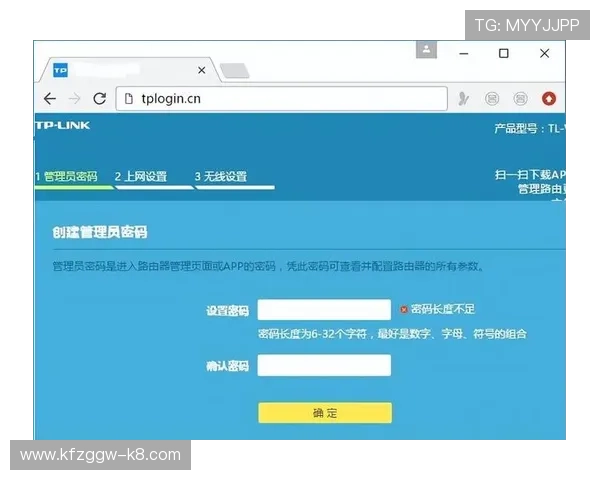Click the 密码长度不足 error text
Screen dimensions: 600x480
tap(443, 309)
